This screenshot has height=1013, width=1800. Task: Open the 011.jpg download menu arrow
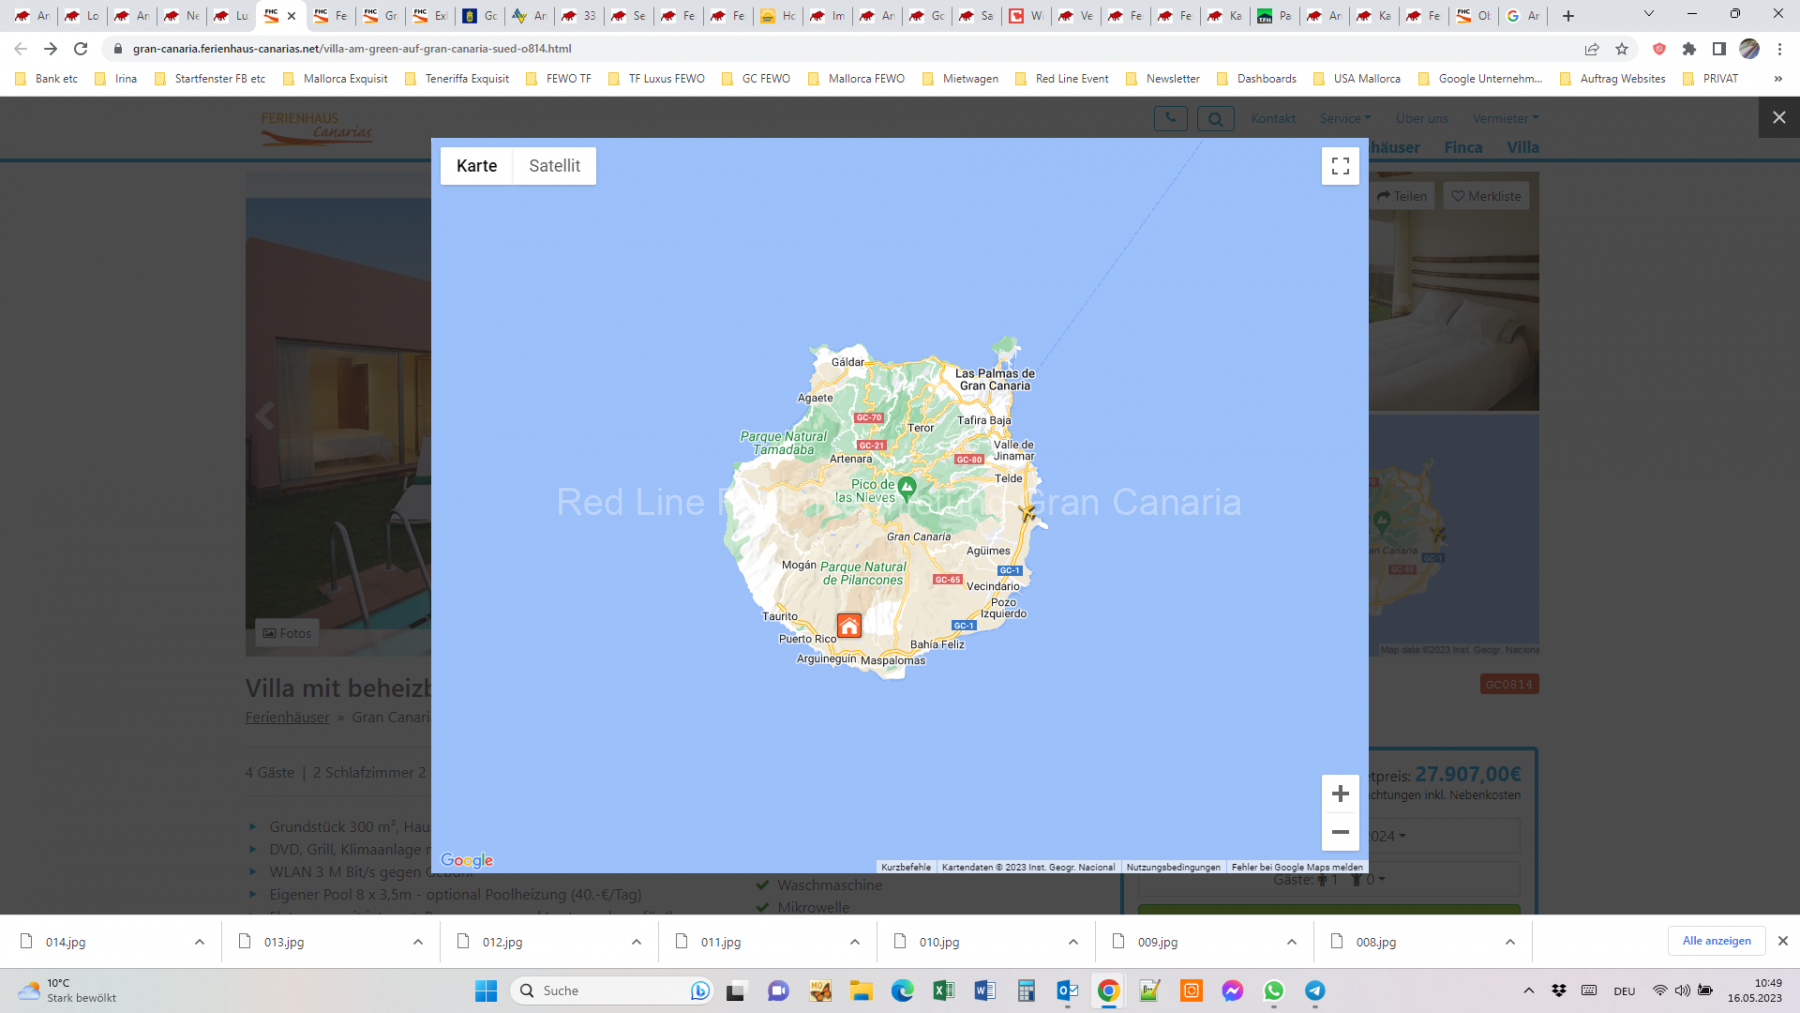point(855,942)
